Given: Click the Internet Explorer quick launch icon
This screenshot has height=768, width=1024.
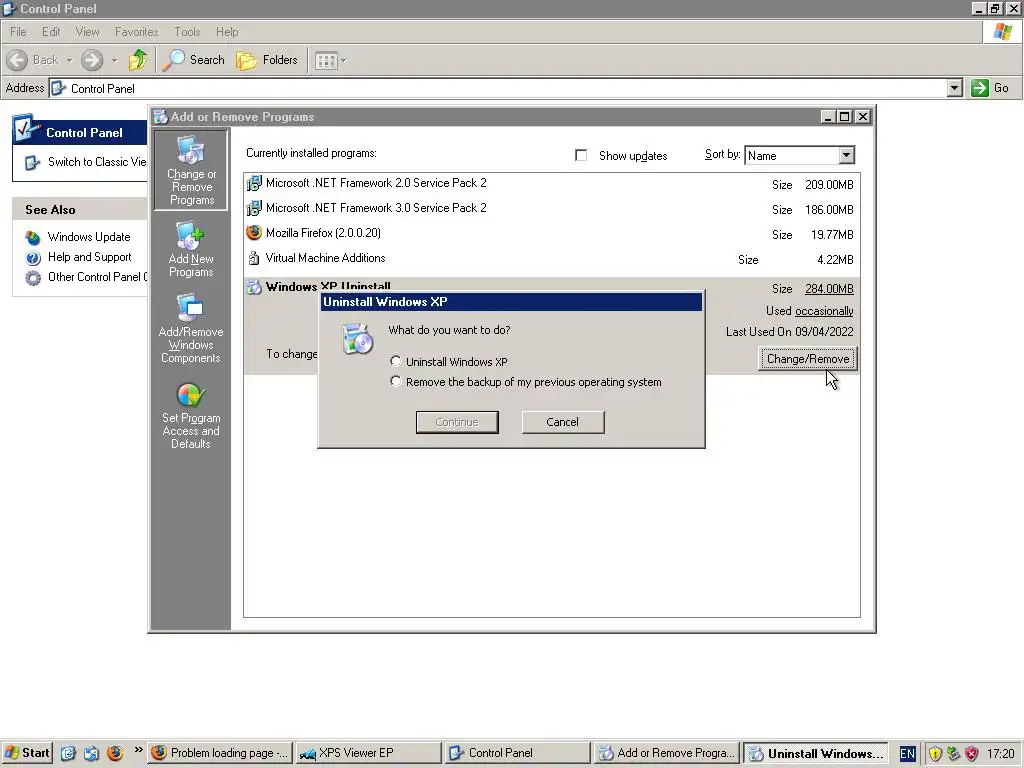Looking at the screenshot, I should pos(68,753).
